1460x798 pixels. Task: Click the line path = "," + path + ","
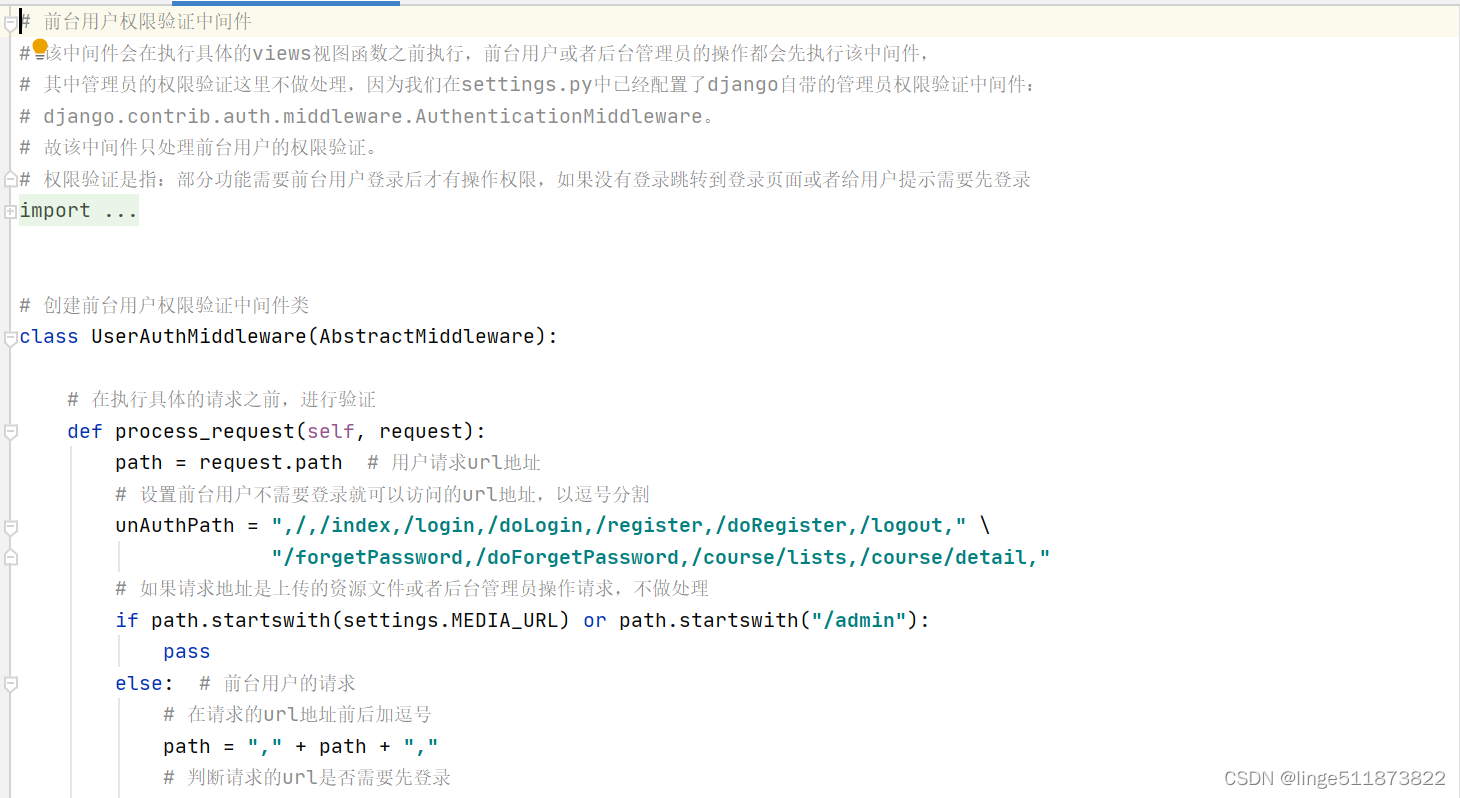pyautogui.click(x=301, y=747)
